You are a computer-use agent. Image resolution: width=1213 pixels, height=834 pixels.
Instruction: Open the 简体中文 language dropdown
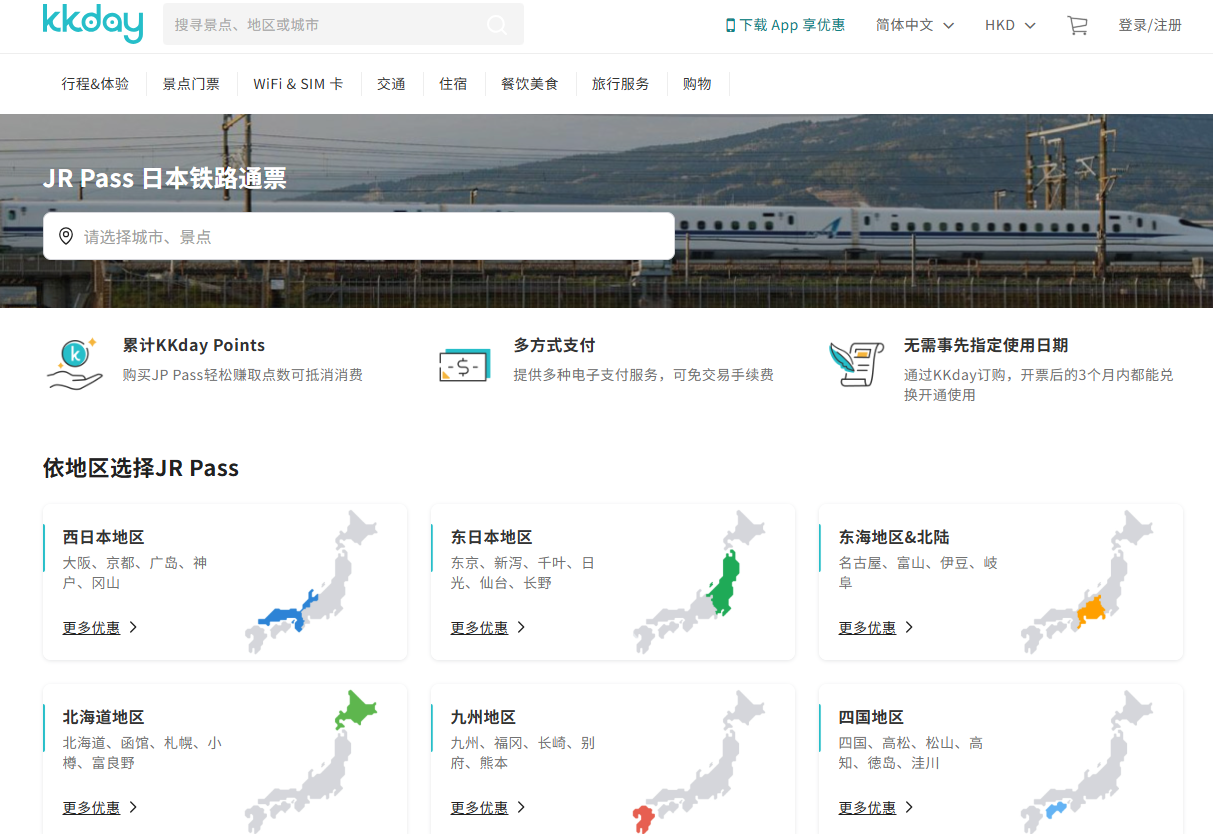(x=914, y=25)
